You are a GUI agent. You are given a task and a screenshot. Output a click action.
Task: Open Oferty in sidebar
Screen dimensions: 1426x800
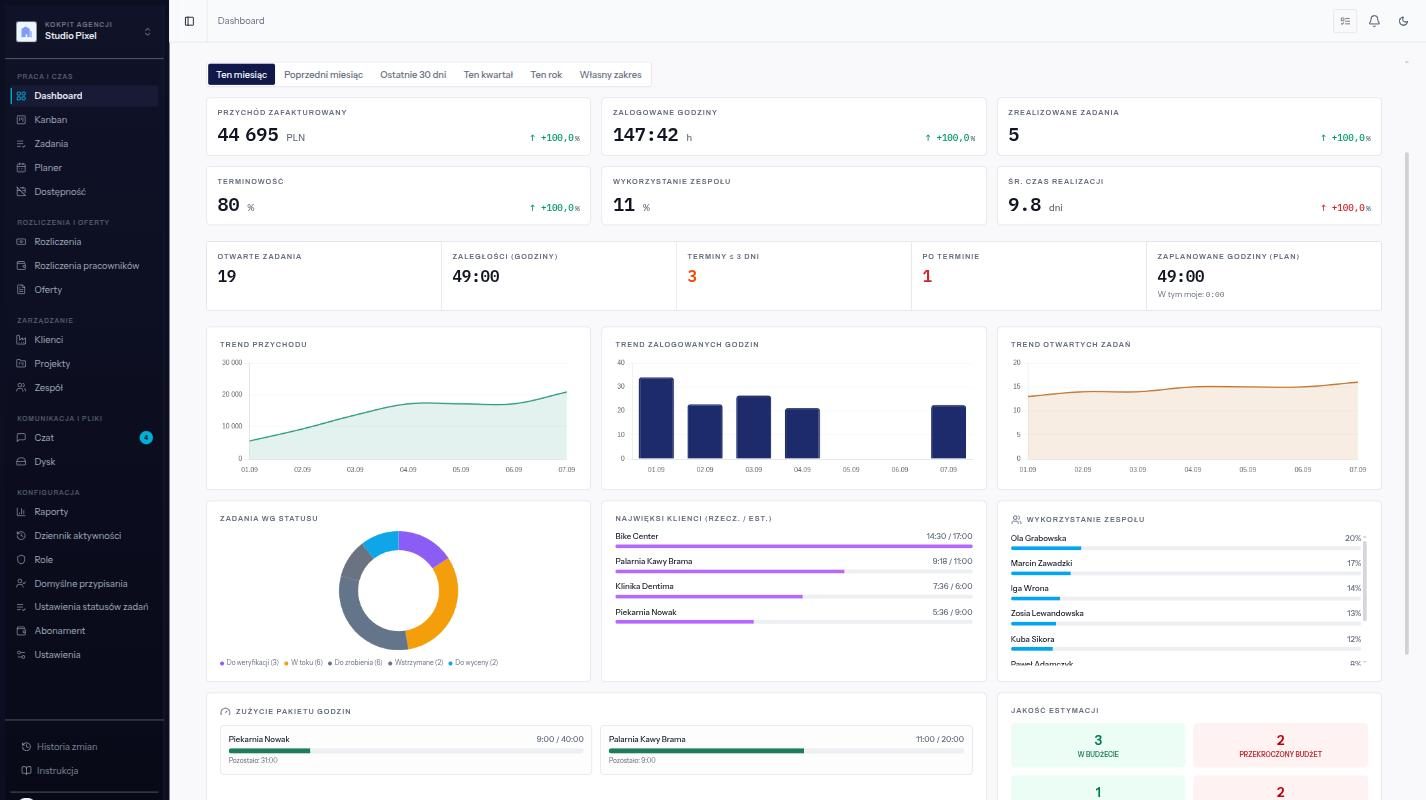pyautogui.click(x=84, y=290)
